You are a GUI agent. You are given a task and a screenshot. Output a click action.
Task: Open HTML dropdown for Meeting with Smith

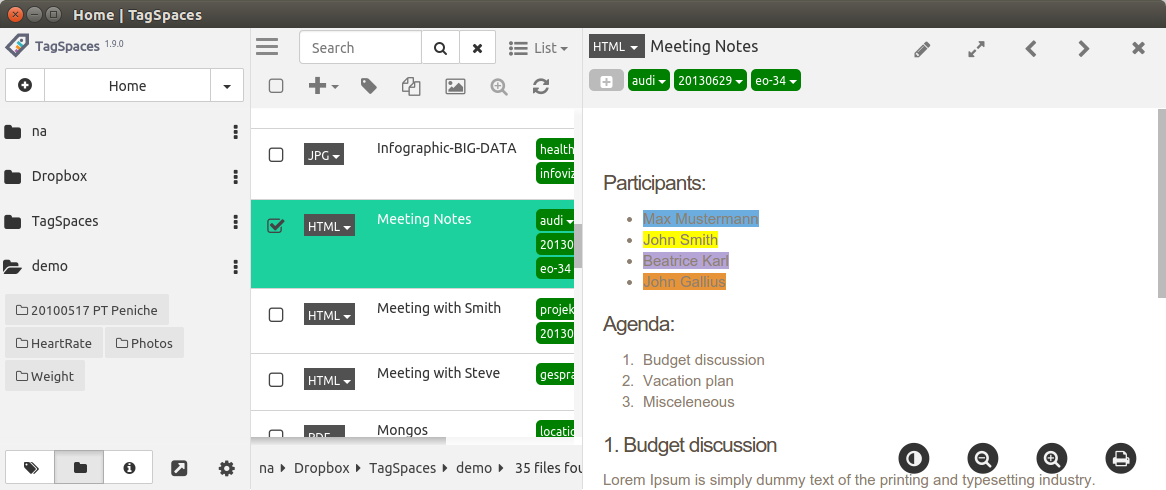point(329,315)
